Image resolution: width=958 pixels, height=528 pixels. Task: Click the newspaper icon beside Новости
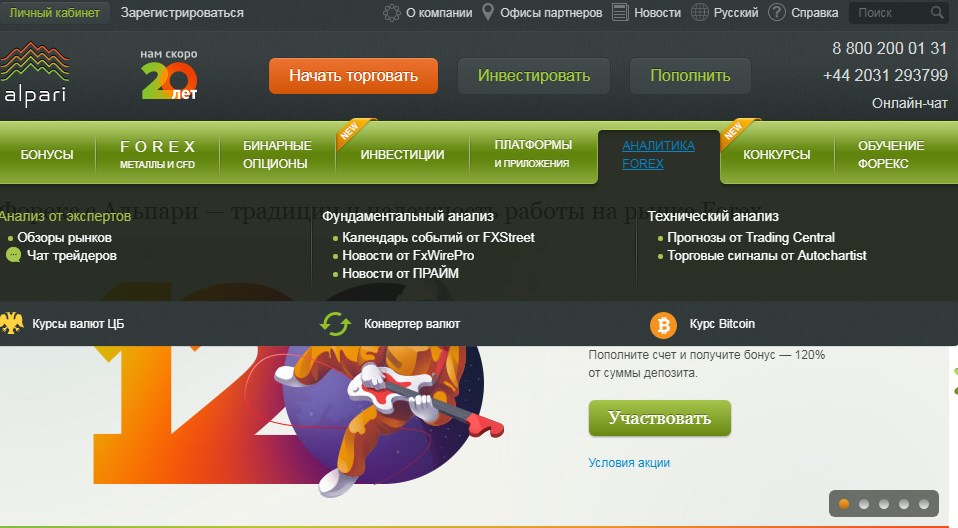pos(620,12)
